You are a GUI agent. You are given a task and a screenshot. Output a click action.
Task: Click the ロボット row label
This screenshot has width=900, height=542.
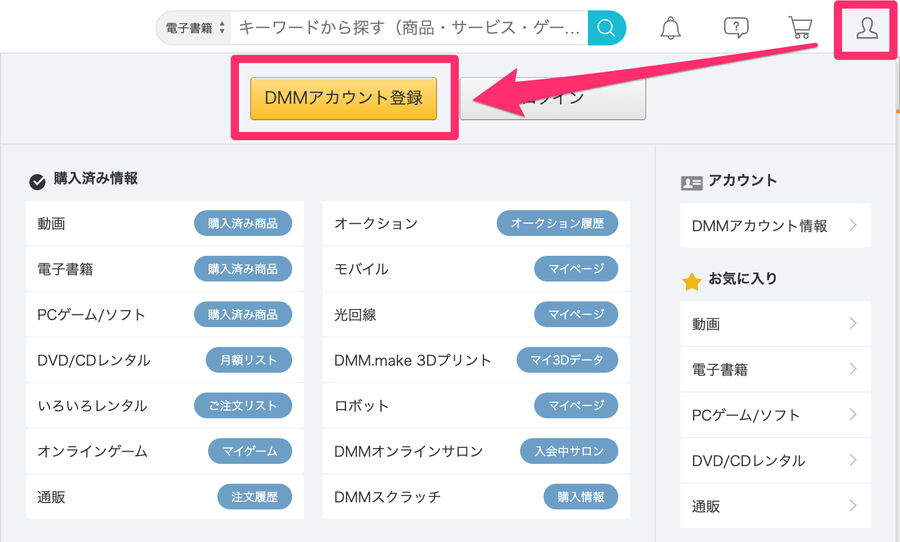point(362,406)
